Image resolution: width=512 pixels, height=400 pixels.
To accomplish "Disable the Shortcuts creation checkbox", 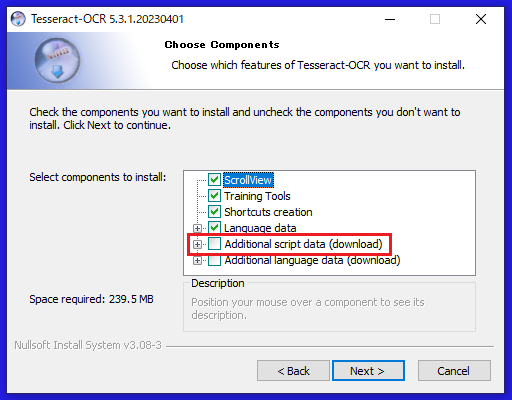I will click(x=214, y=212).
